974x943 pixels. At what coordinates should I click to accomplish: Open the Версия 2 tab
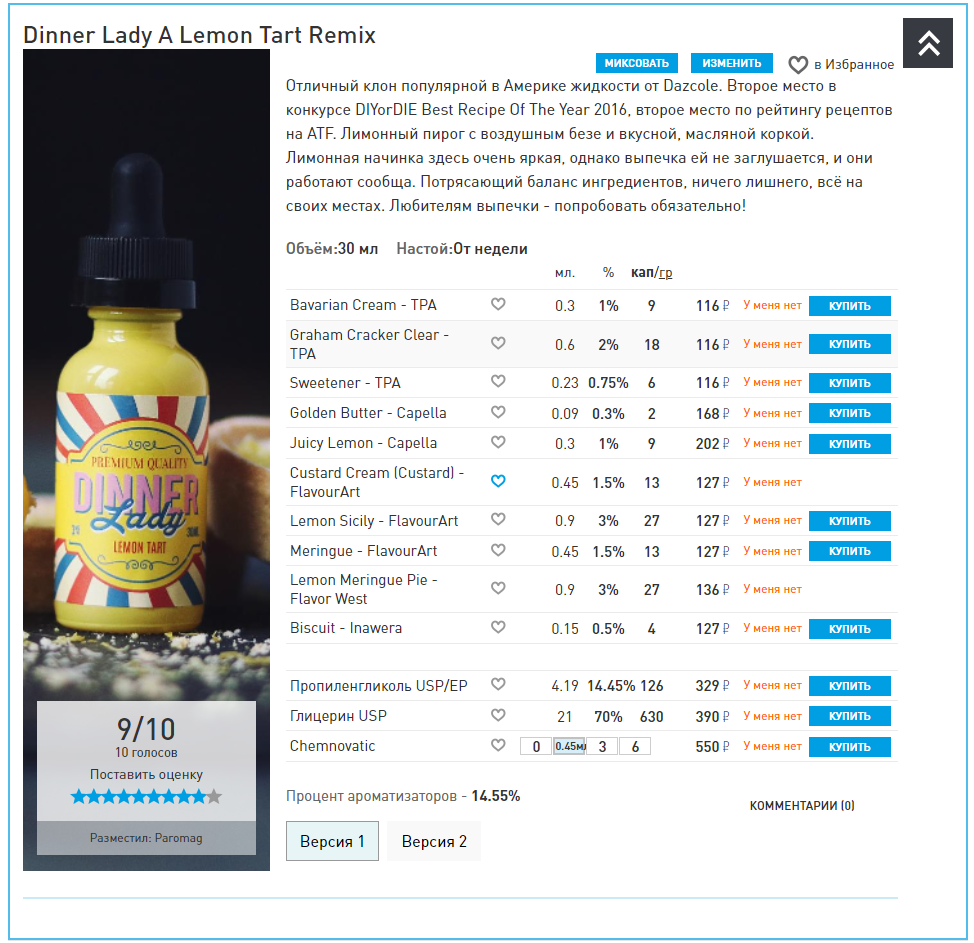[x=434, y=842]
